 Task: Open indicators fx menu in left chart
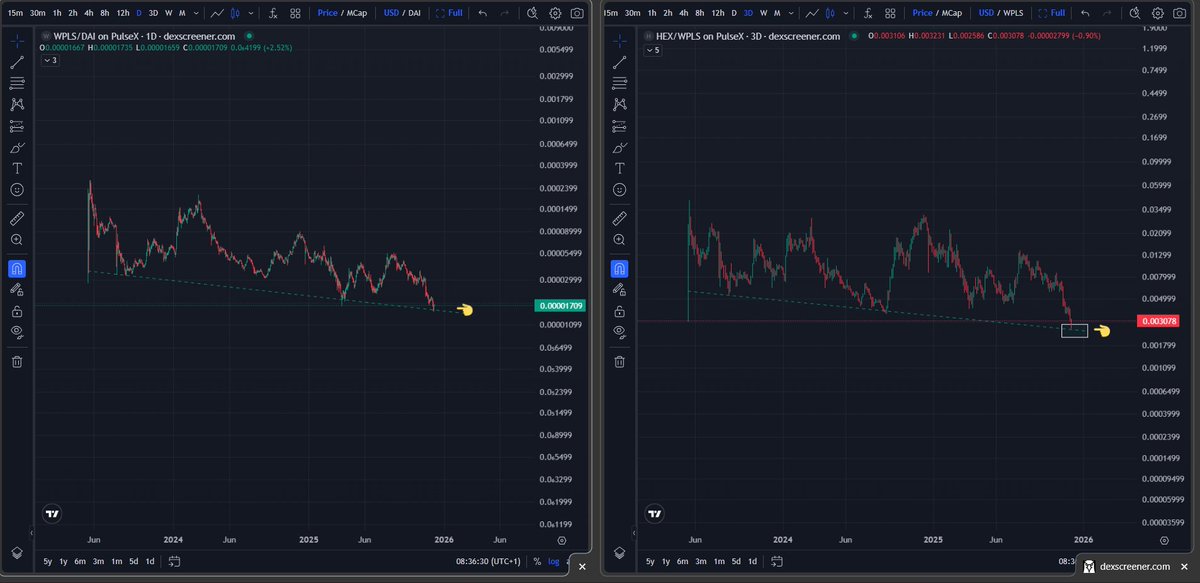click(x=273, y=13)
